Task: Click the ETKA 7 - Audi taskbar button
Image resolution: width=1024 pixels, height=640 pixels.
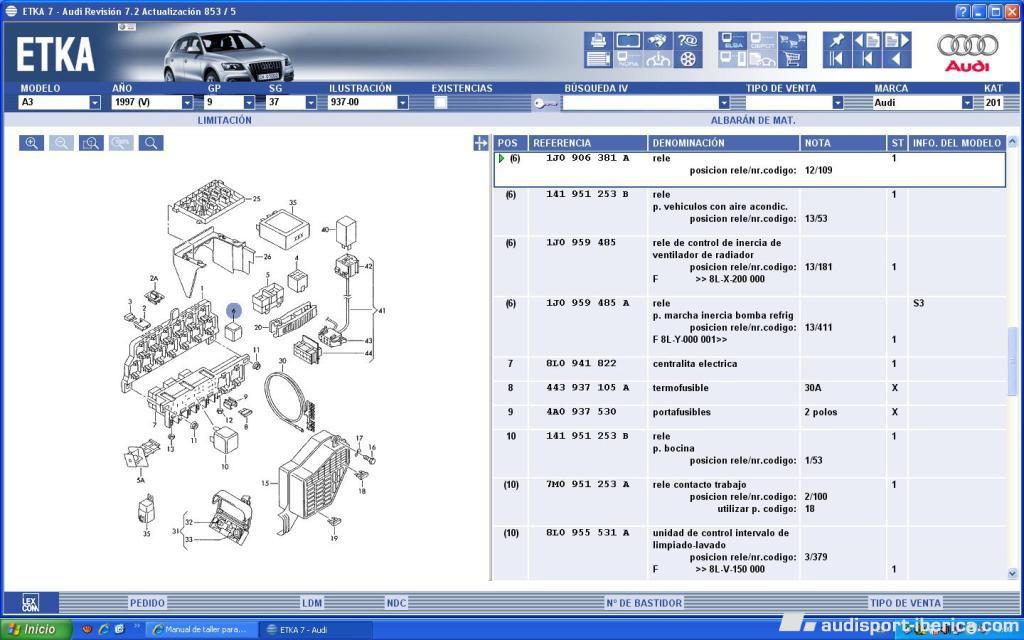Action: tap(315, 630)
